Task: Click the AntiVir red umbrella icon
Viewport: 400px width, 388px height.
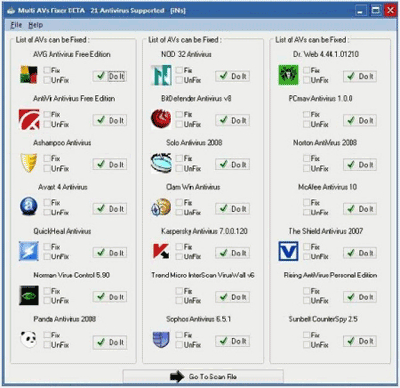Action: tap(29, 119)
